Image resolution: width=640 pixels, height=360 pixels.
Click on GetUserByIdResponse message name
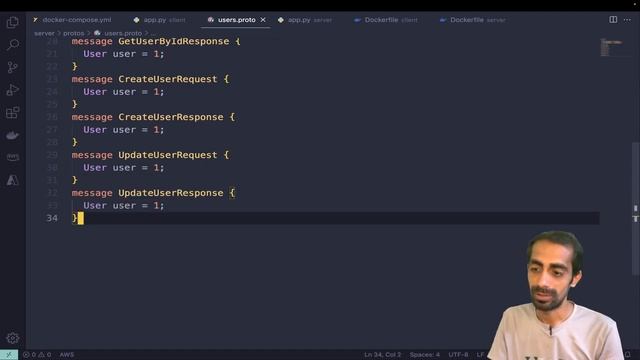point(174,41)
